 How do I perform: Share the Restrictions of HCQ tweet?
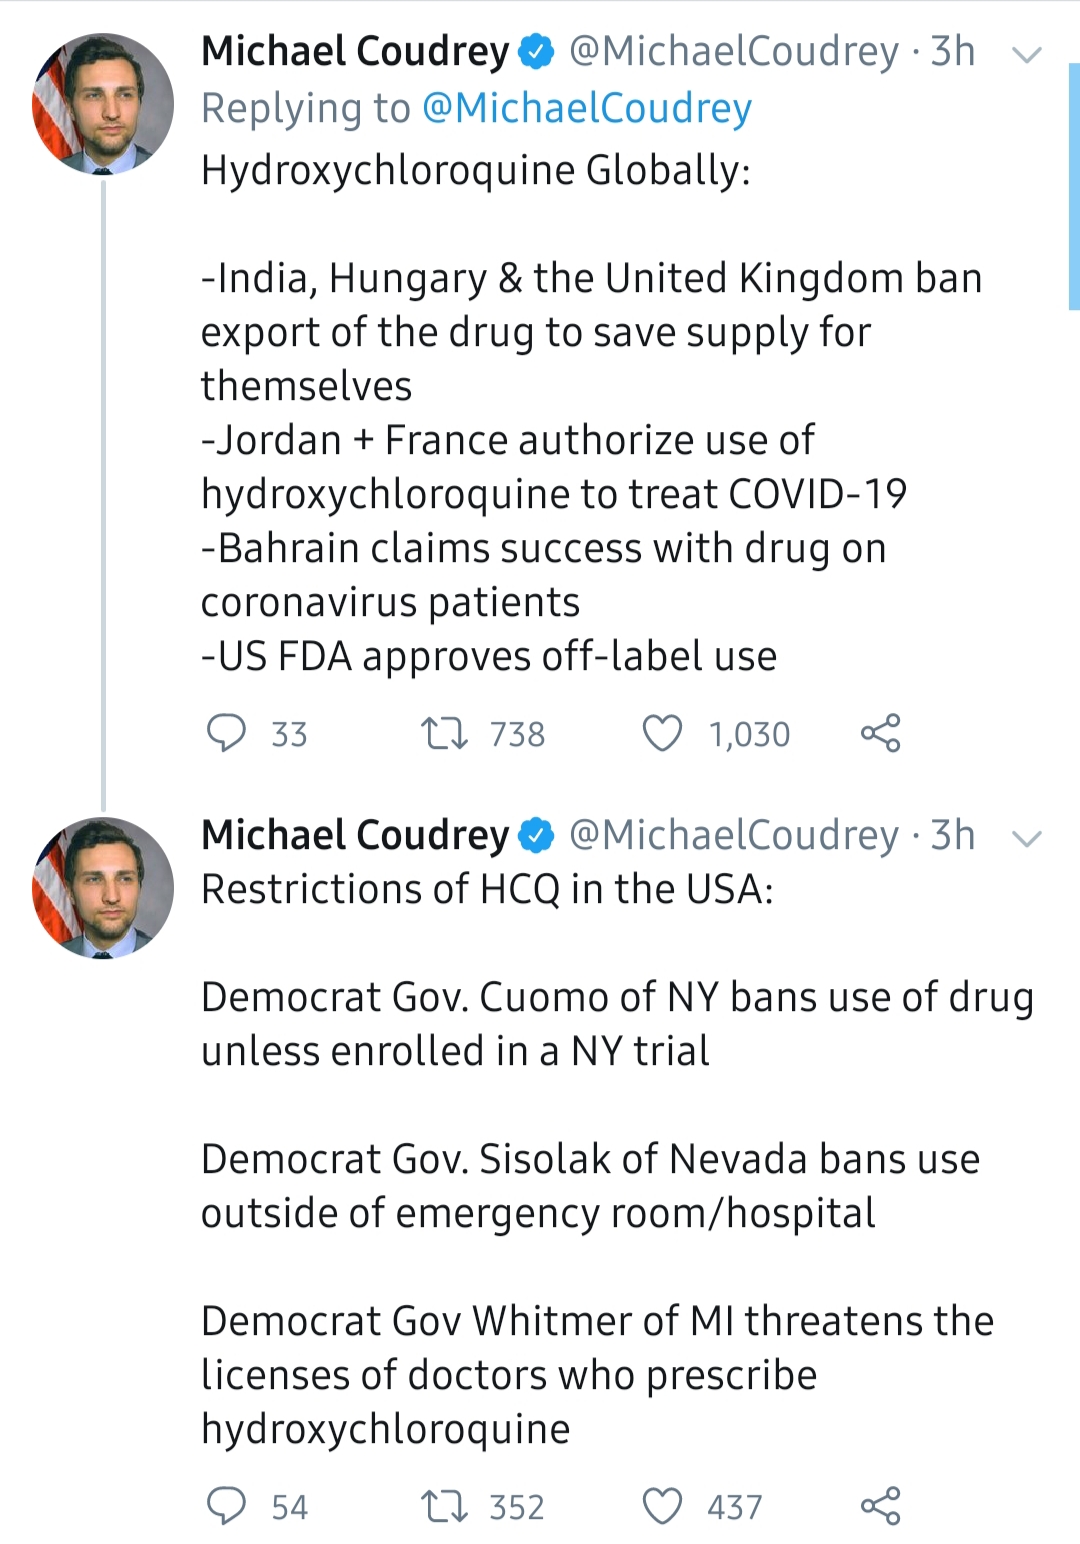tap(880, 1506)
